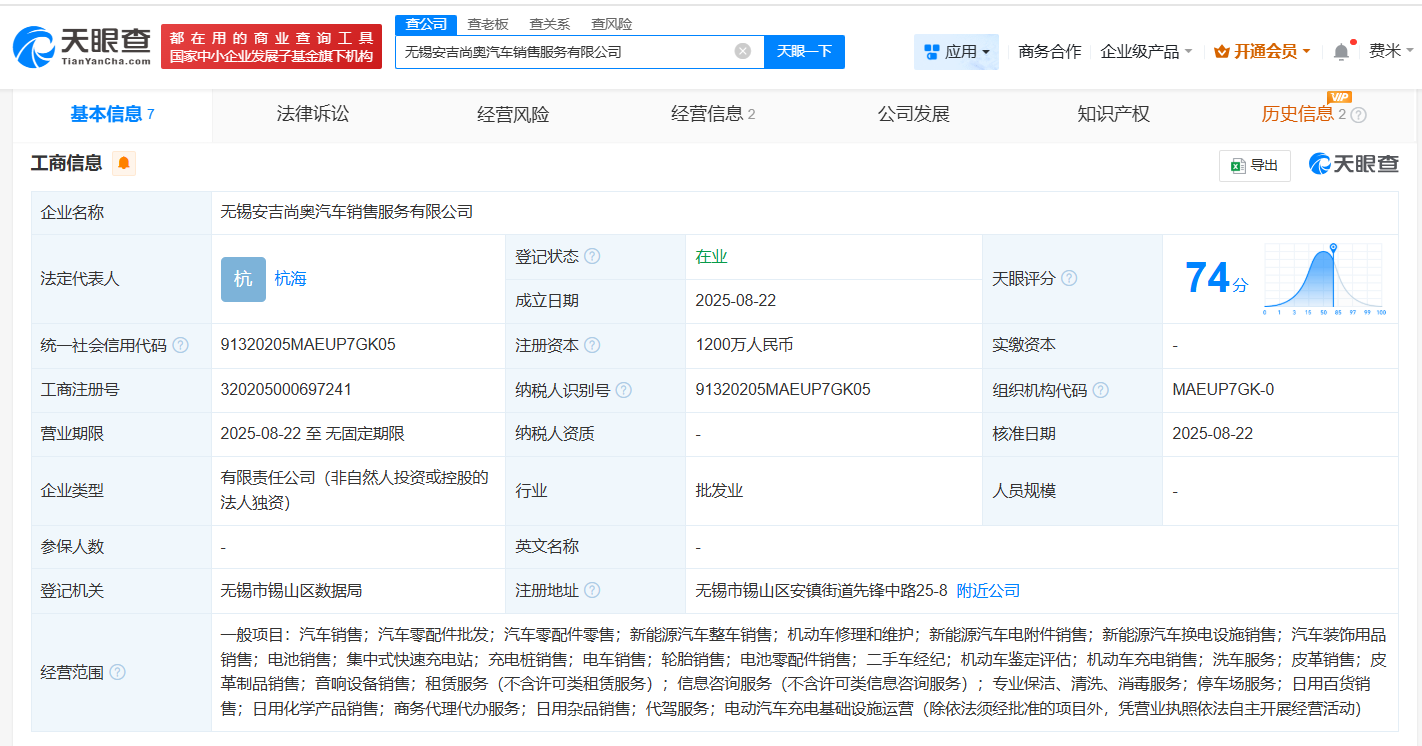Click the help icon next to 注册资本

tap(594, 345)
